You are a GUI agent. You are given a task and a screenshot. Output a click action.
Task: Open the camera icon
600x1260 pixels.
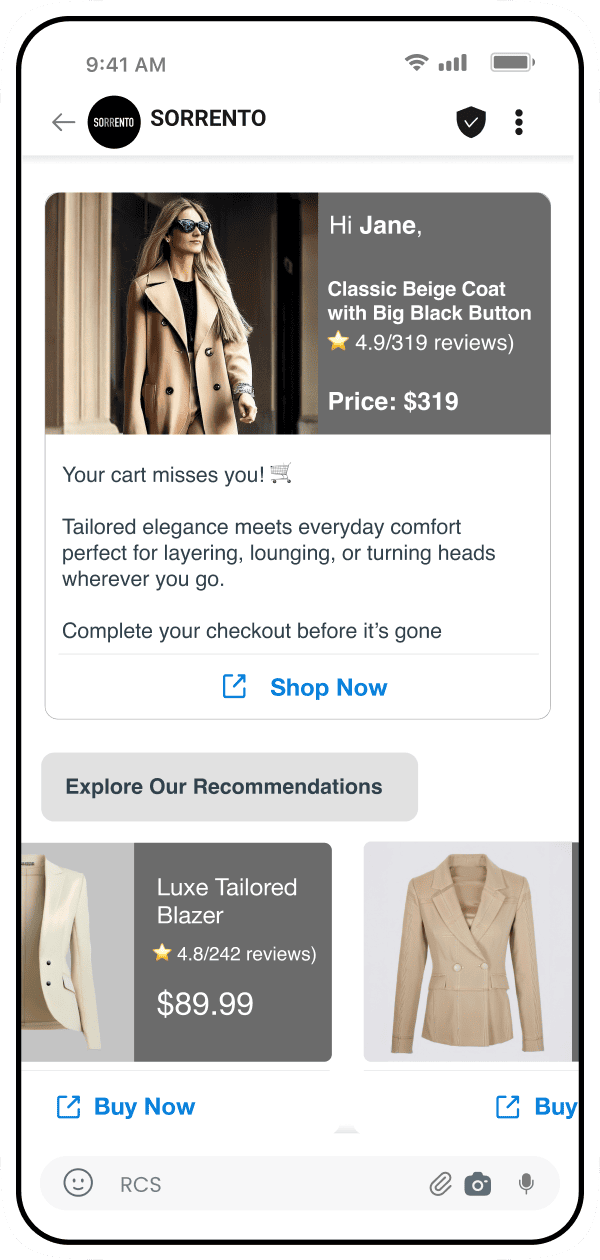point(478,1185)
